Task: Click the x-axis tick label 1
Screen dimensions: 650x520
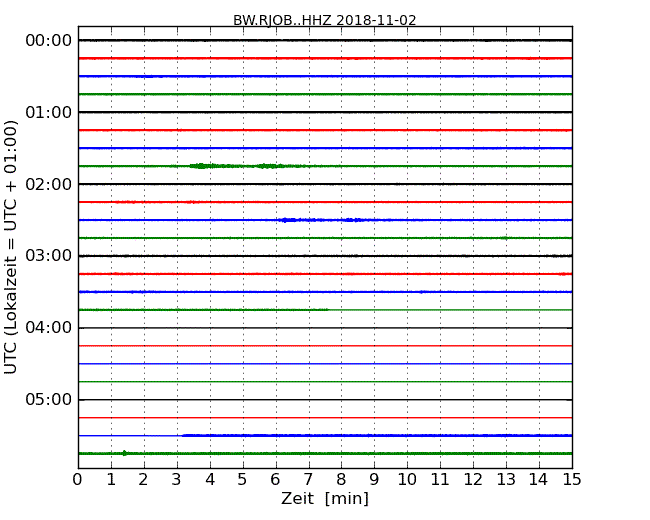Action: 111,479
